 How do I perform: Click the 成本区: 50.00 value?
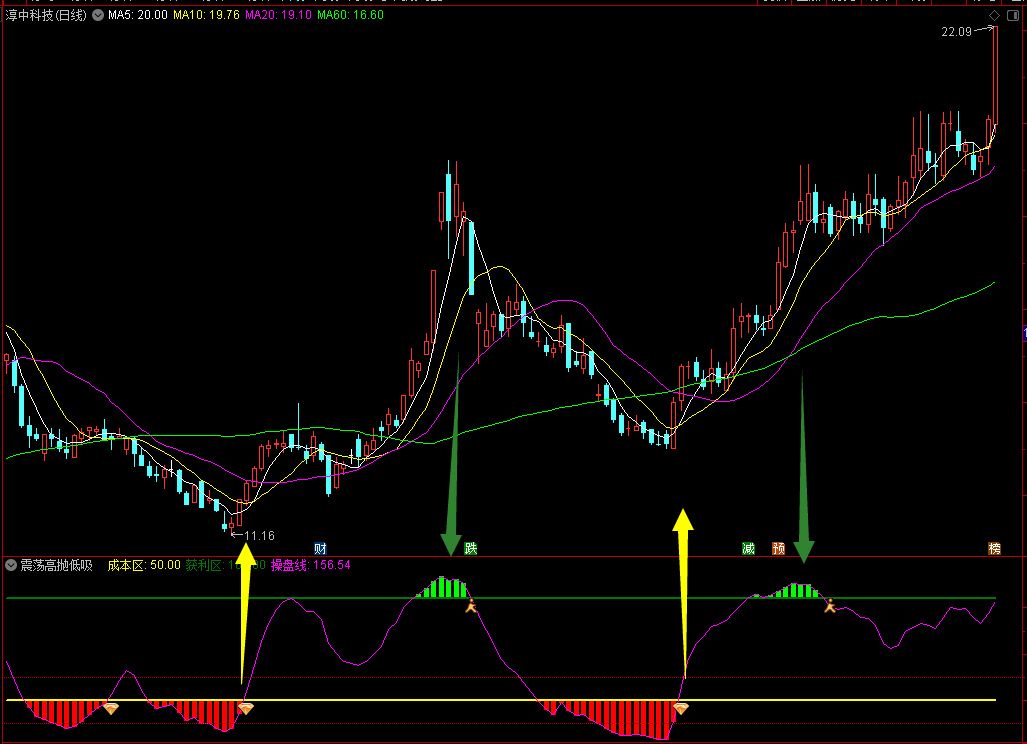pyautogui.click(x=144, y=565)
